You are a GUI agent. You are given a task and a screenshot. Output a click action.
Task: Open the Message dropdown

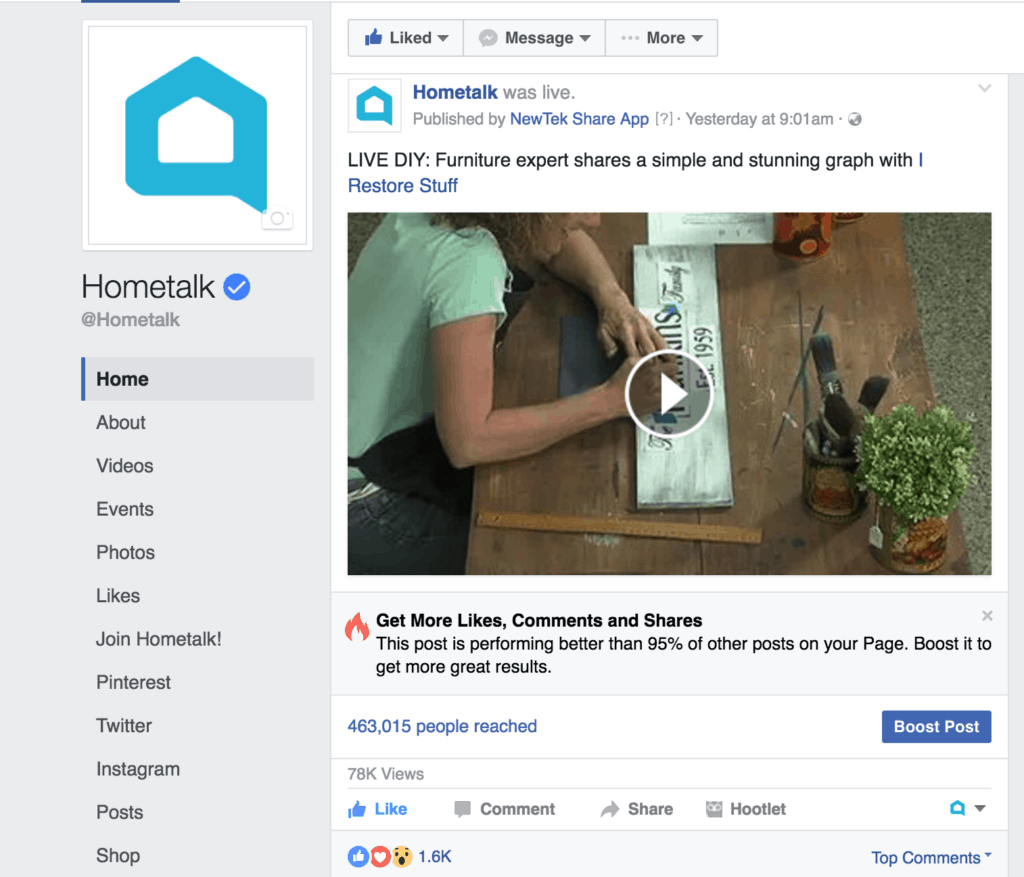point(534,38)
